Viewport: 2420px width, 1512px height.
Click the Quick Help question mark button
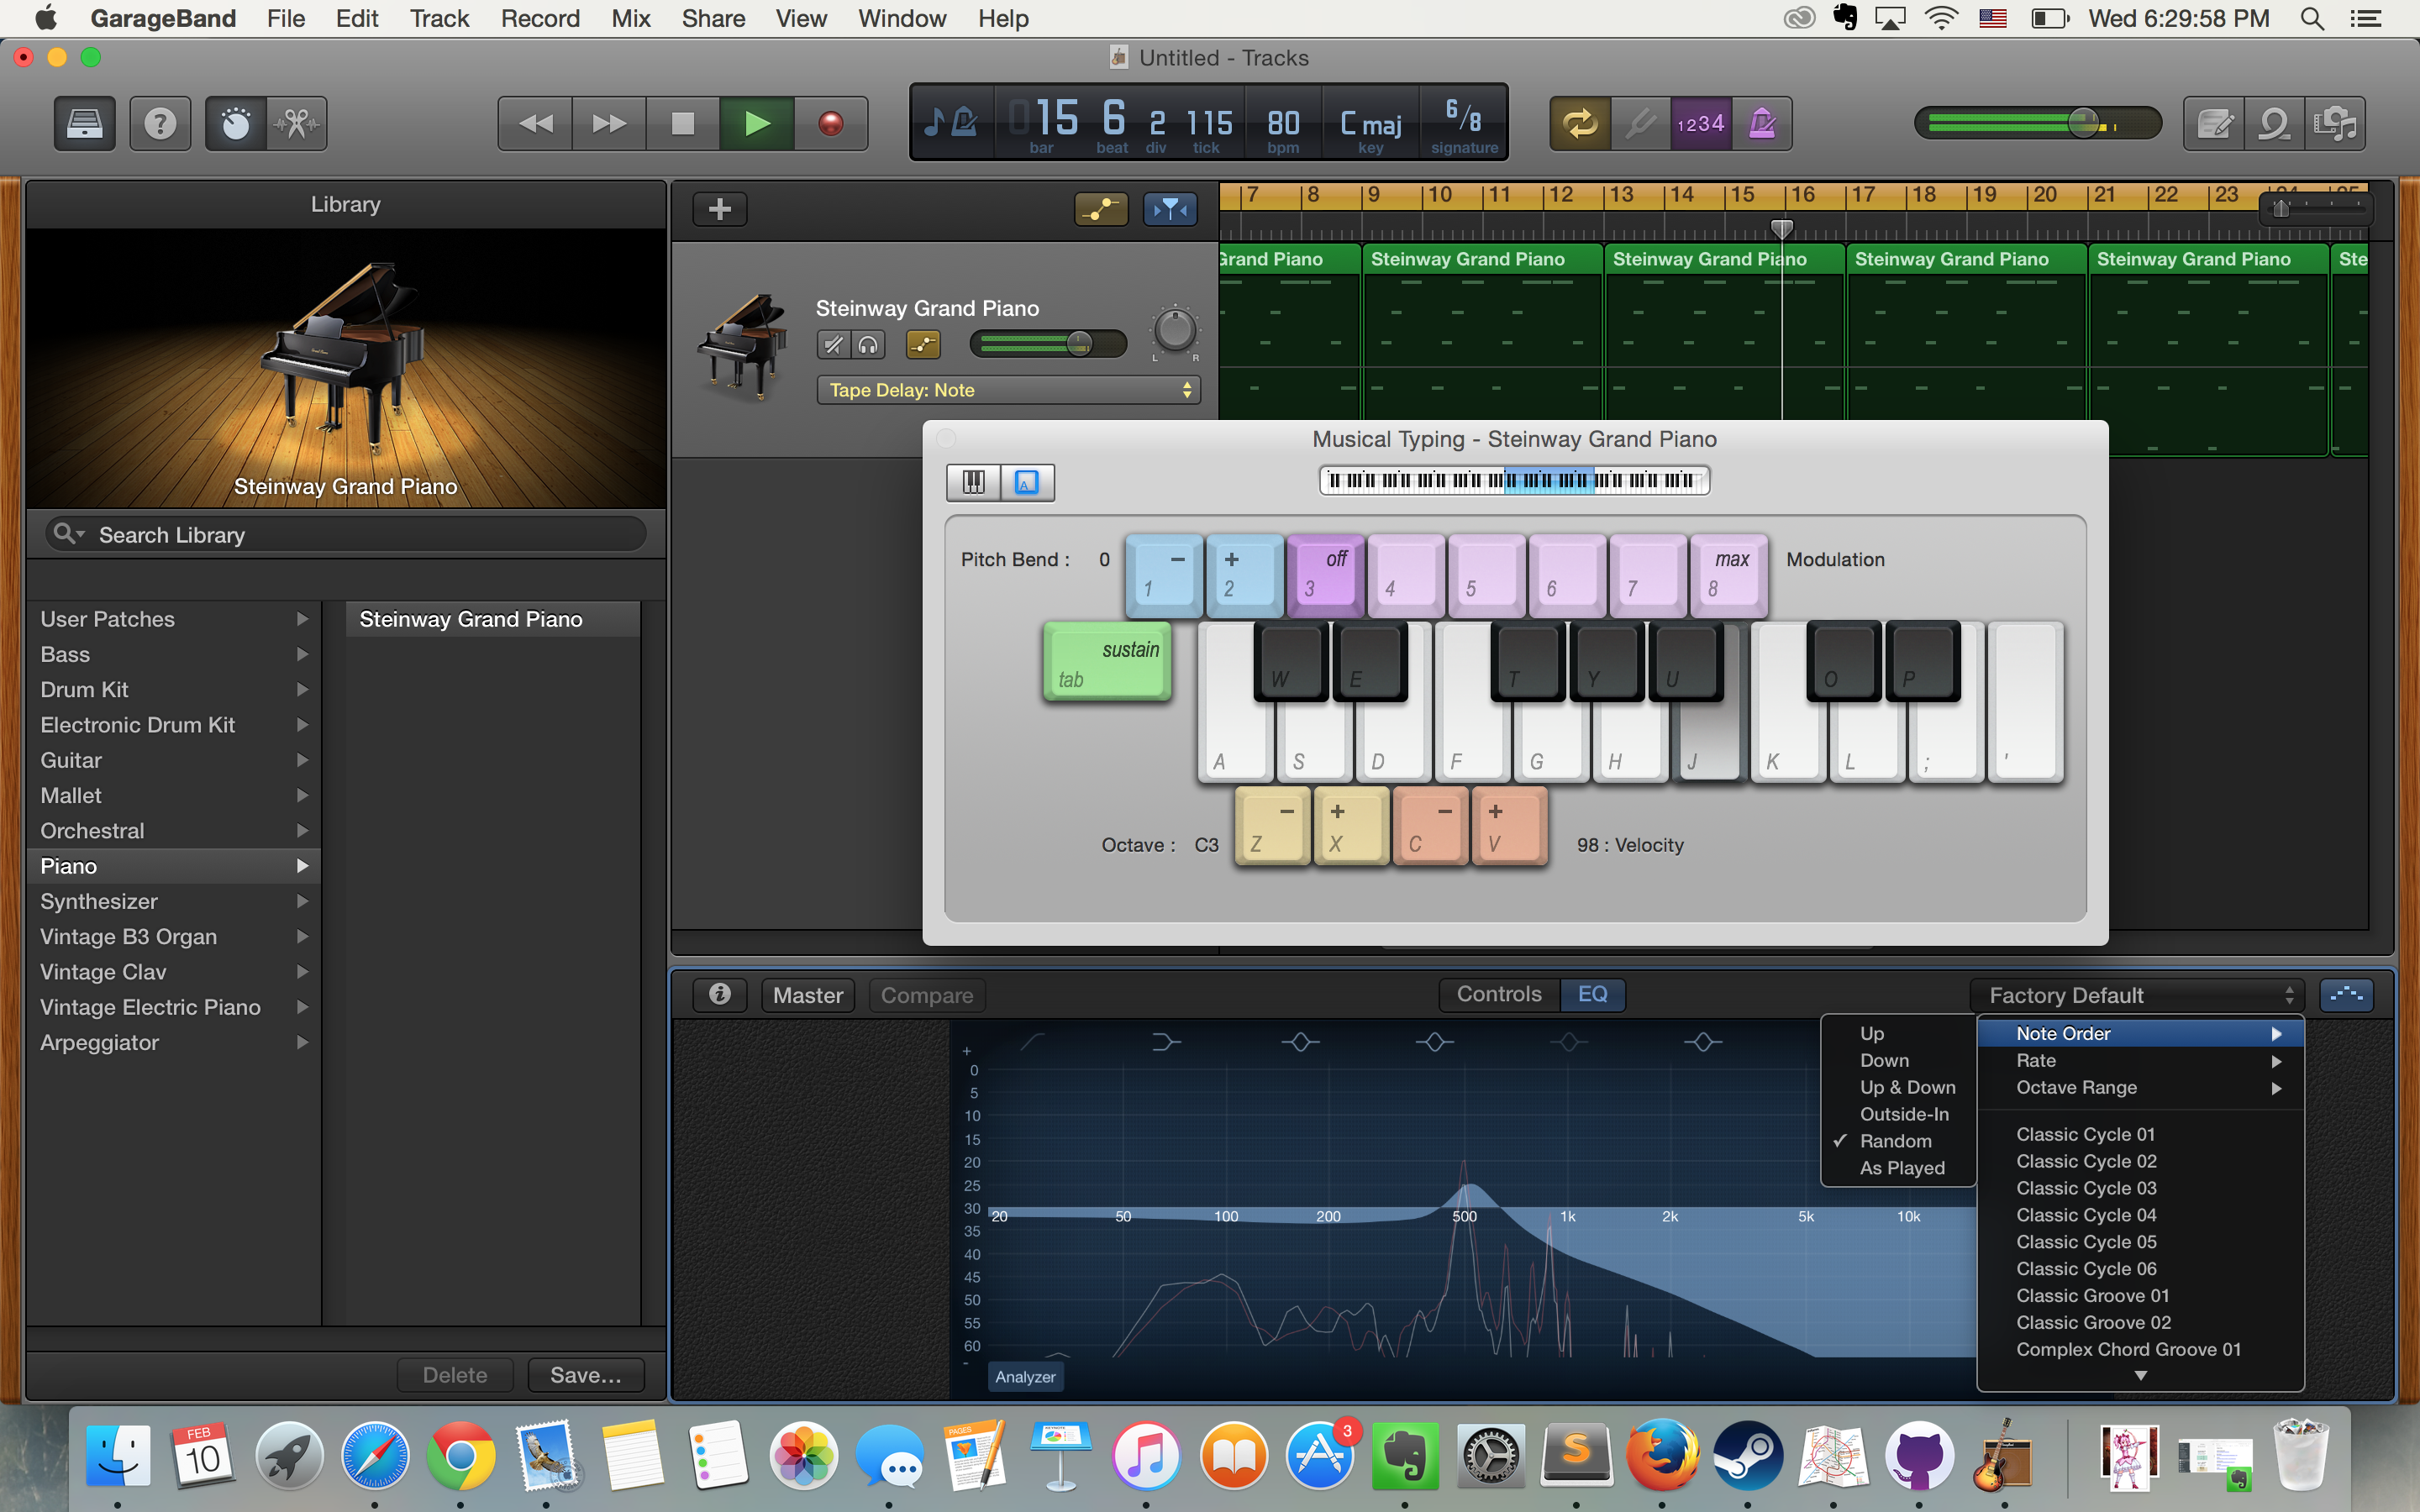(160, 124)
